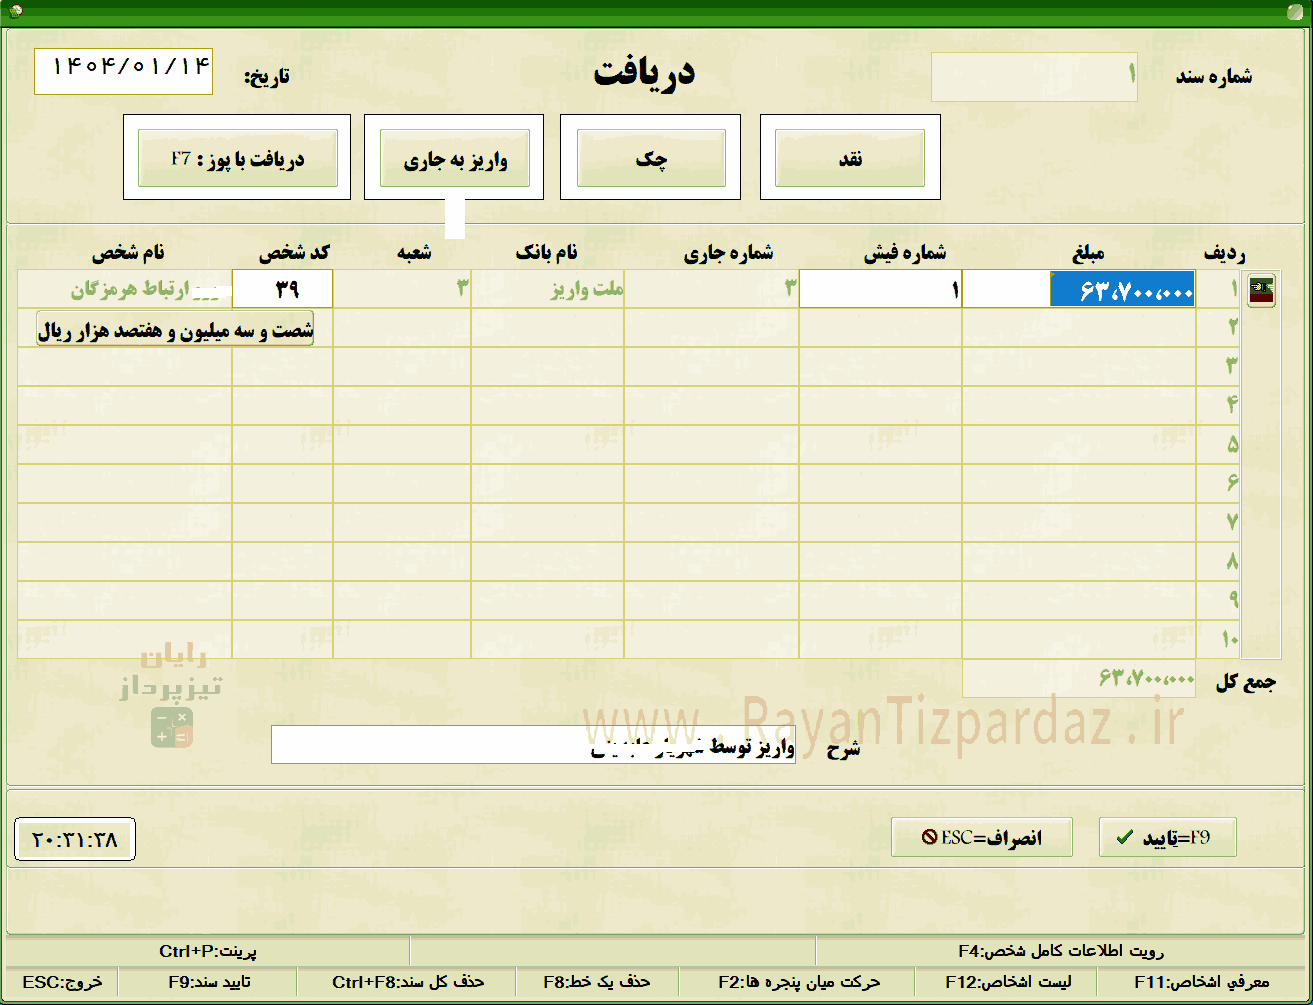Click row number 5 in the ردیف column

[x=1233, y=444]
